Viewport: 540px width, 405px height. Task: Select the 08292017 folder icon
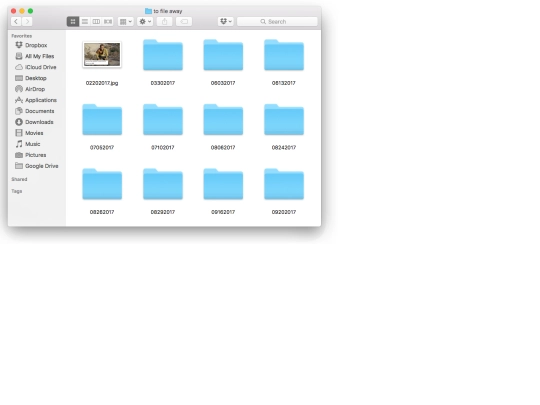[163, 184]
